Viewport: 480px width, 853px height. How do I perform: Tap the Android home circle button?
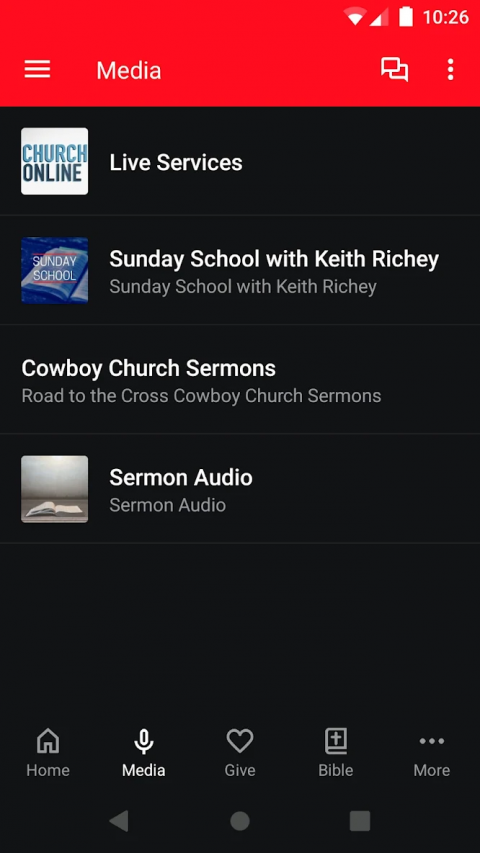pos(240,820)
